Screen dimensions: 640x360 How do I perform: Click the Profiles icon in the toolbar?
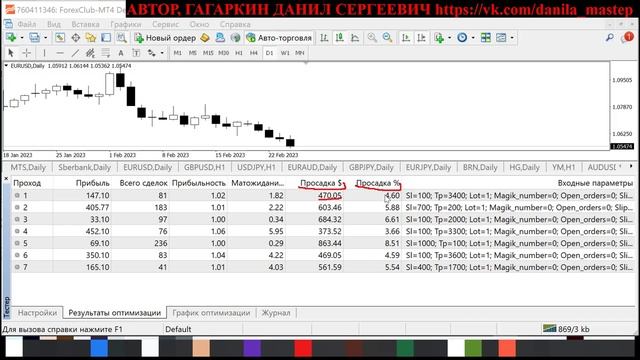(x=35, y=38)
